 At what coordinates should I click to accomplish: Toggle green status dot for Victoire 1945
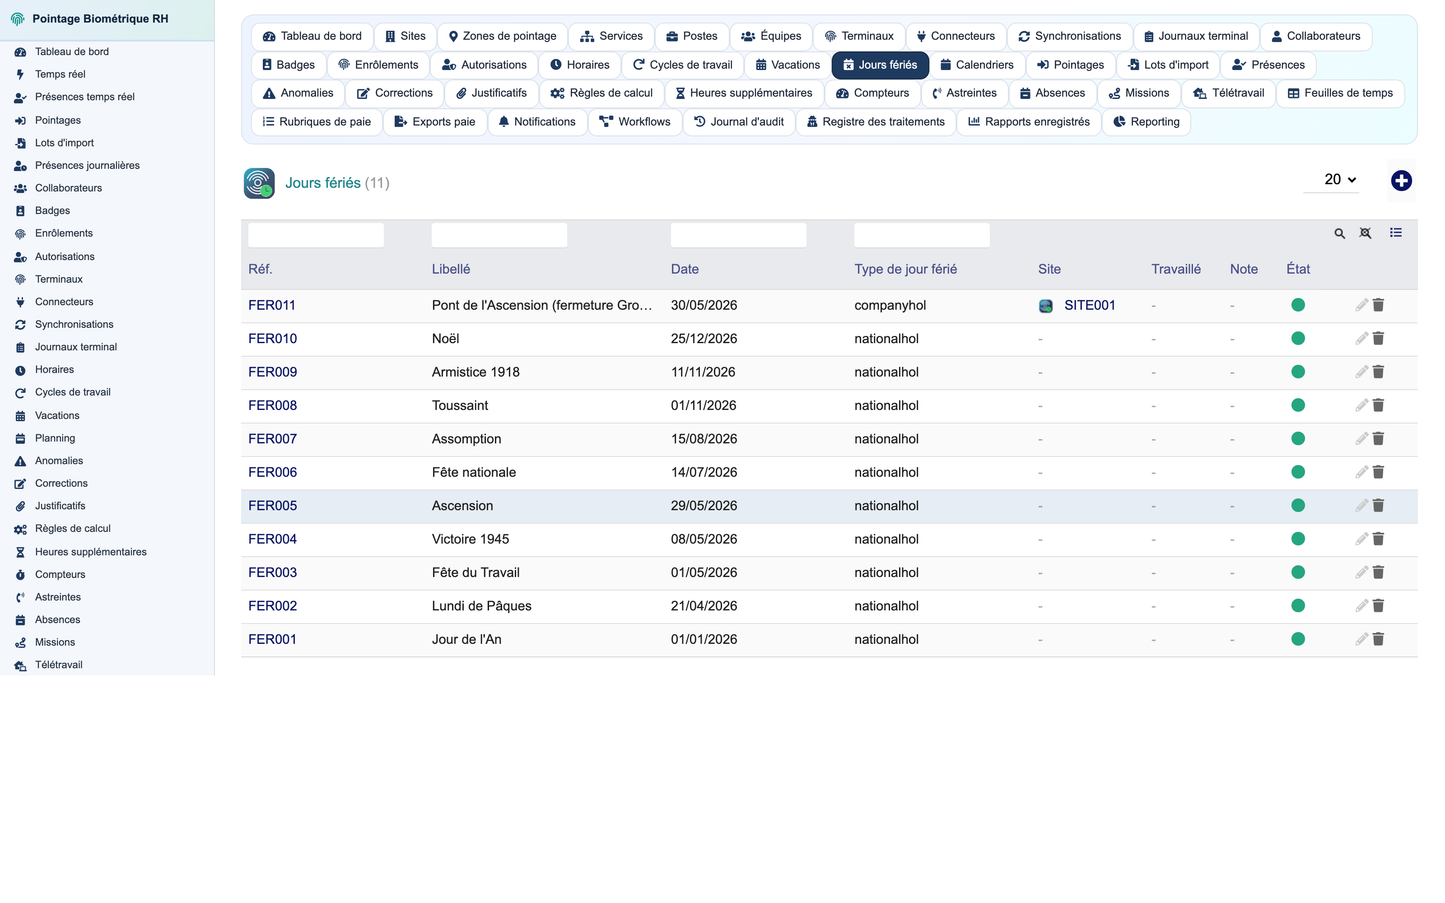pos(1298,539)
